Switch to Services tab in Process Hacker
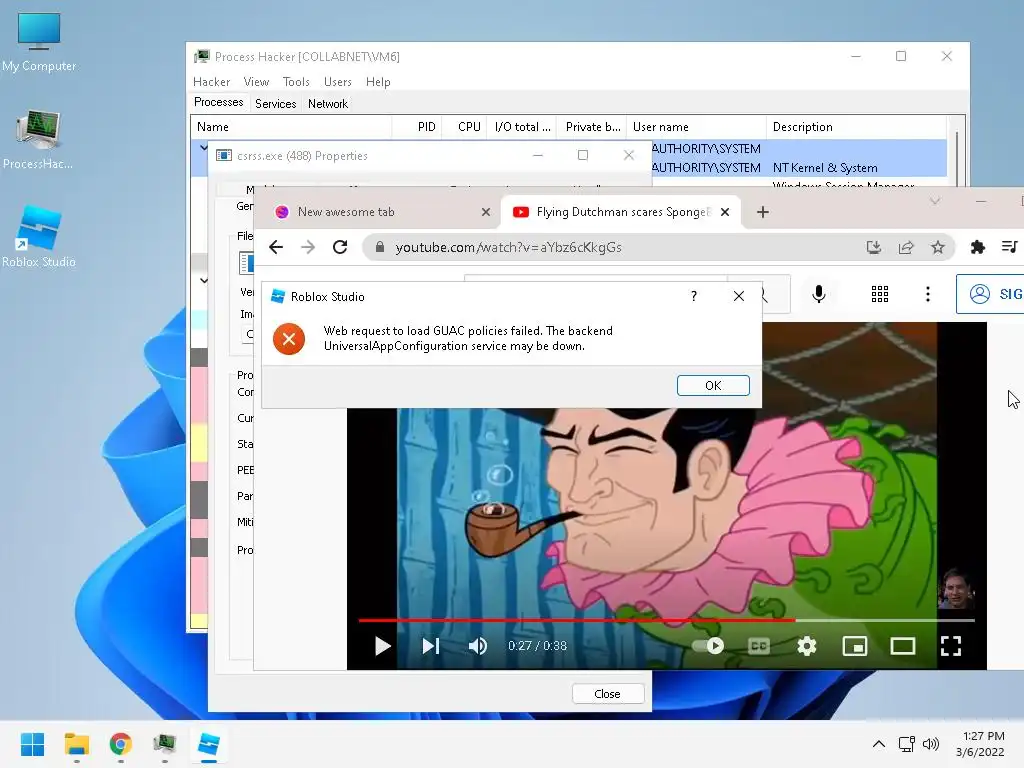This screenshot has height=768, width=1024. pos(276,103)
